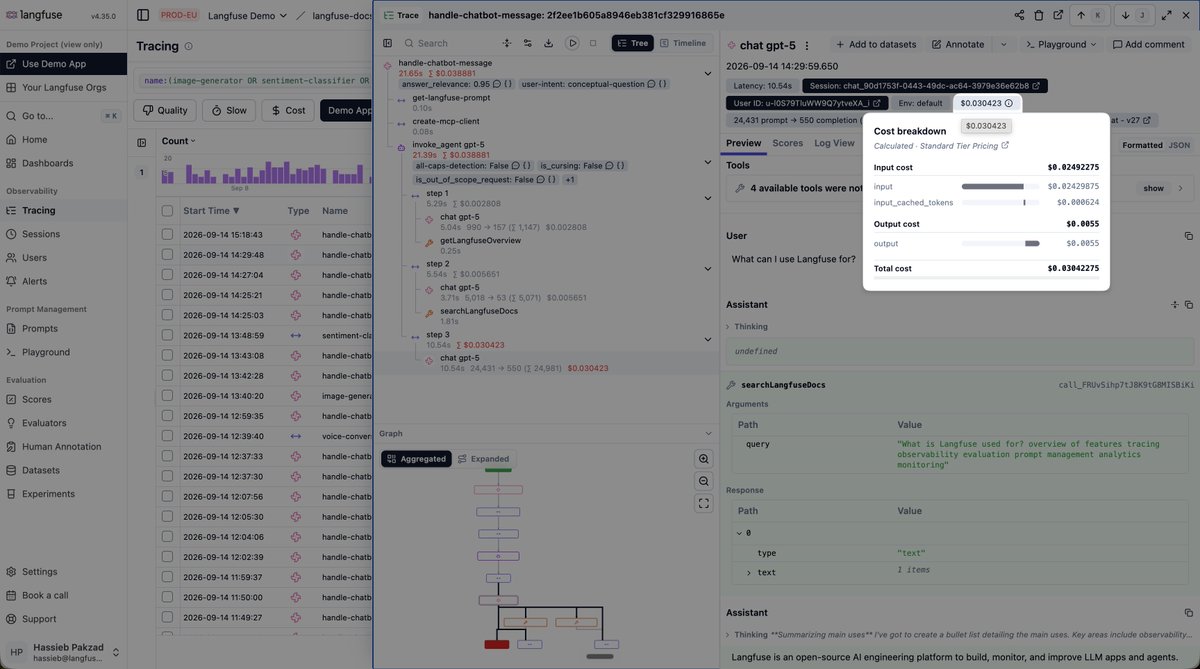The image size is (1200, 669).
Task: Open the Playground dropdown
Action: pos(1061,45)
